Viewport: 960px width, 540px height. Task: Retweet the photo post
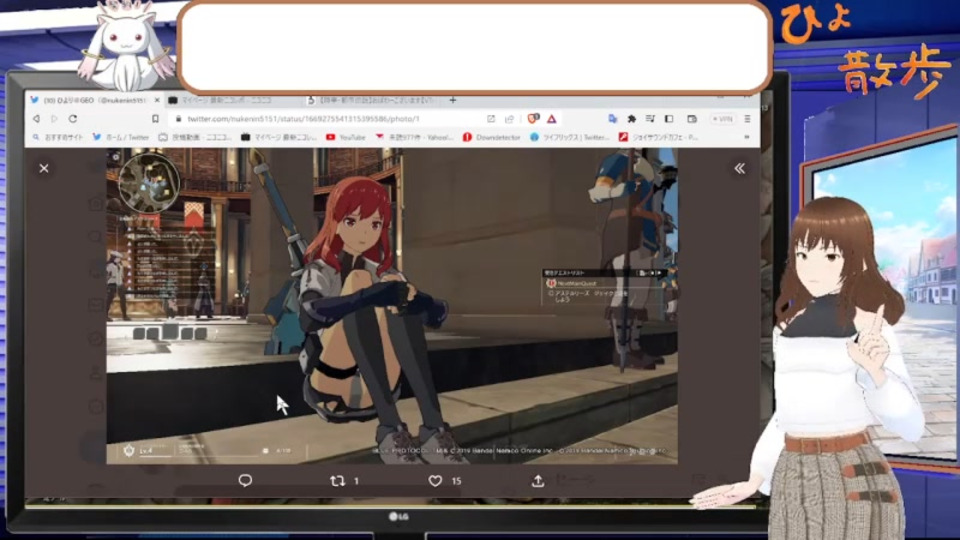(337, 481)
